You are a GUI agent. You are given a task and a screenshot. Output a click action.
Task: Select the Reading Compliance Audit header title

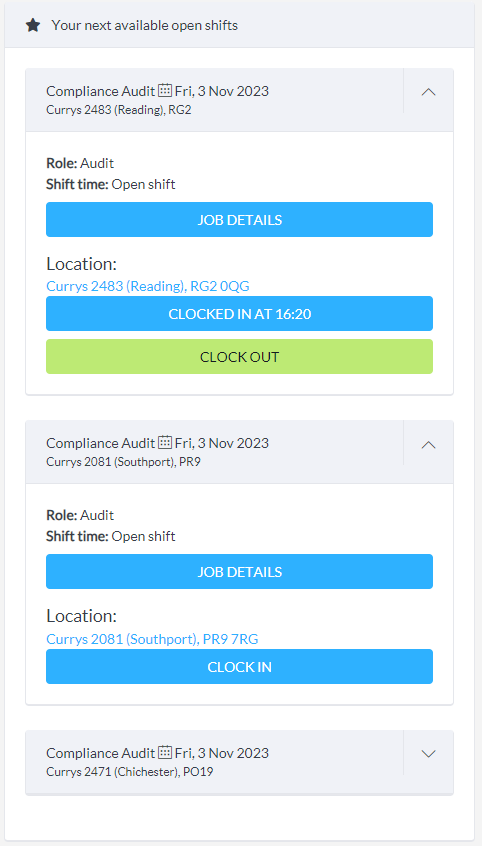point(100,91)
